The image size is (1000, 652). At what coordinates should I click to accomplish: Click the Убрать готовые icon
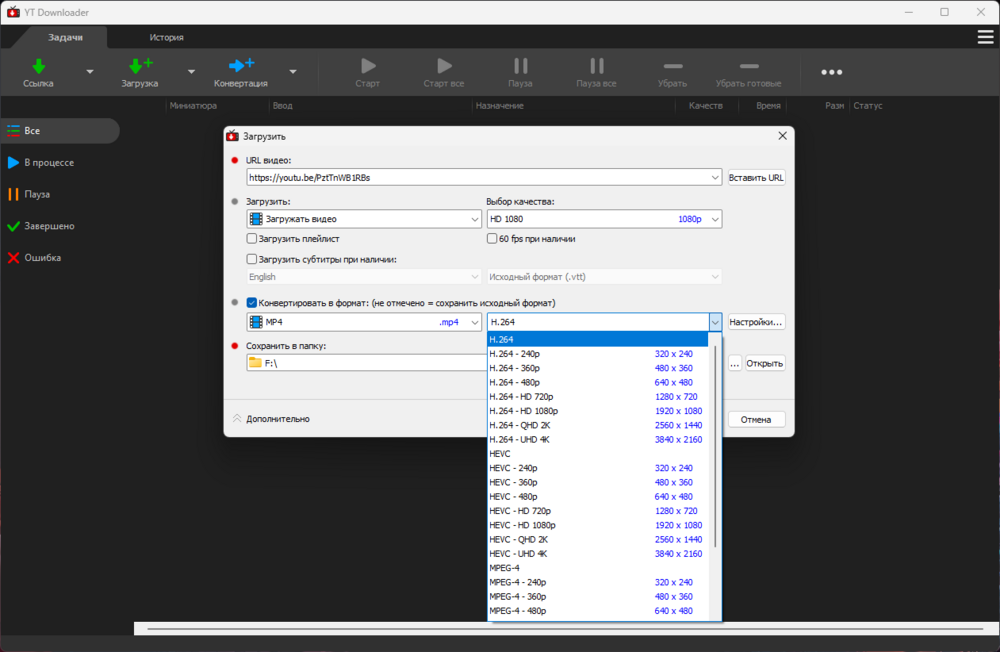(x=748, y=67)
